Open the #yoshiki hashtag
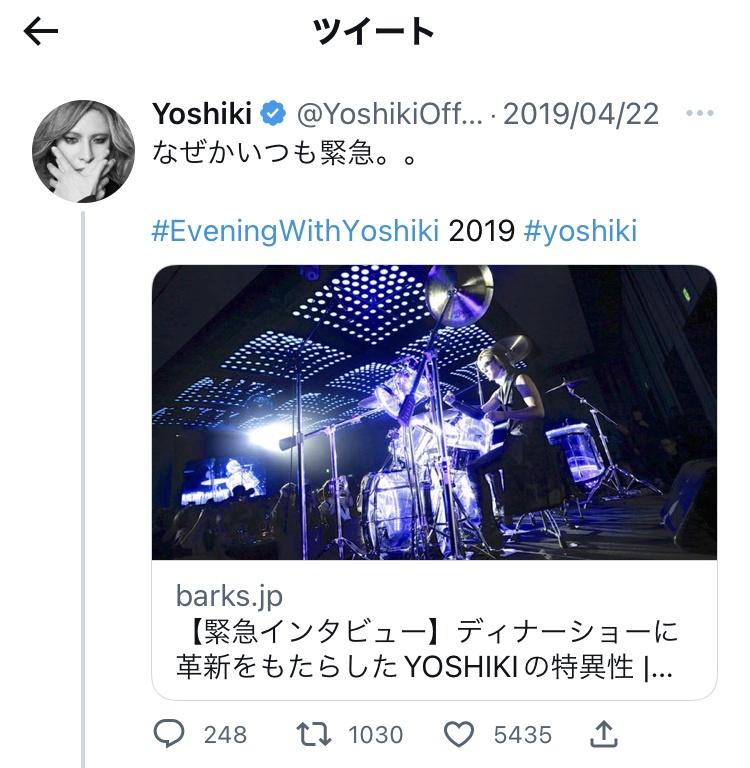The width and height of the screenshot is (750, 768). (581, 231)
